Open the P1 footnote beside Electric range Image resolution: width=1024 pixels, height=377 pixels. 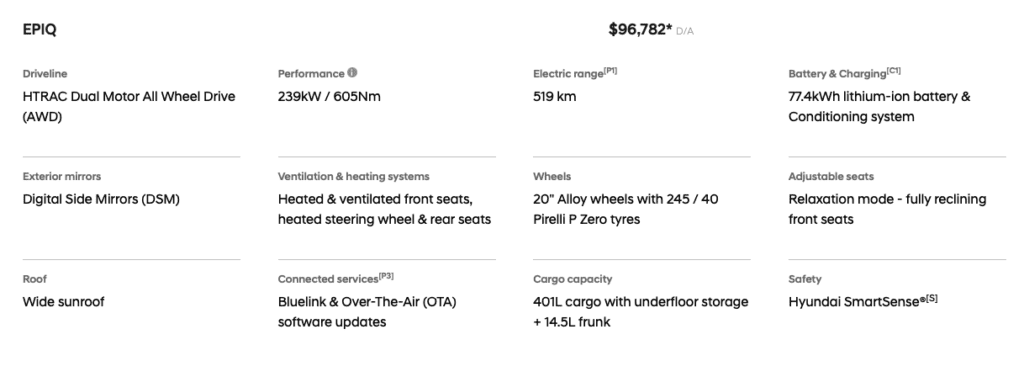point(610,71)
